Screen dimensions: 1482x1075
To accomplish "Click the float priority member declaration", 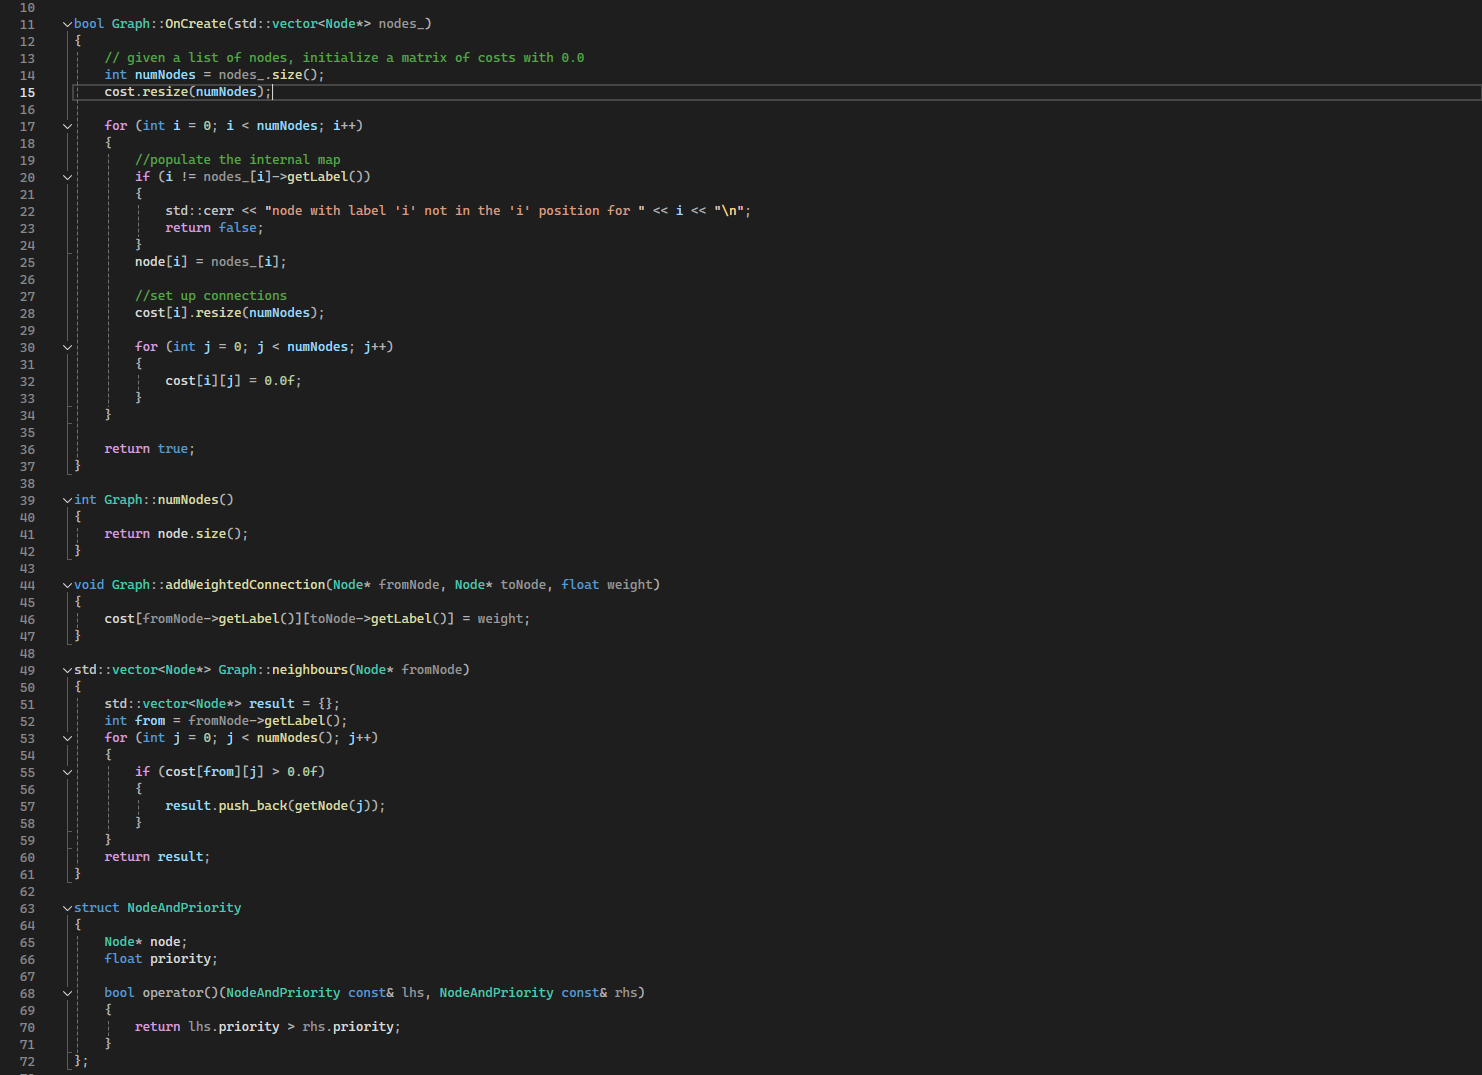I will click(160, 958).
